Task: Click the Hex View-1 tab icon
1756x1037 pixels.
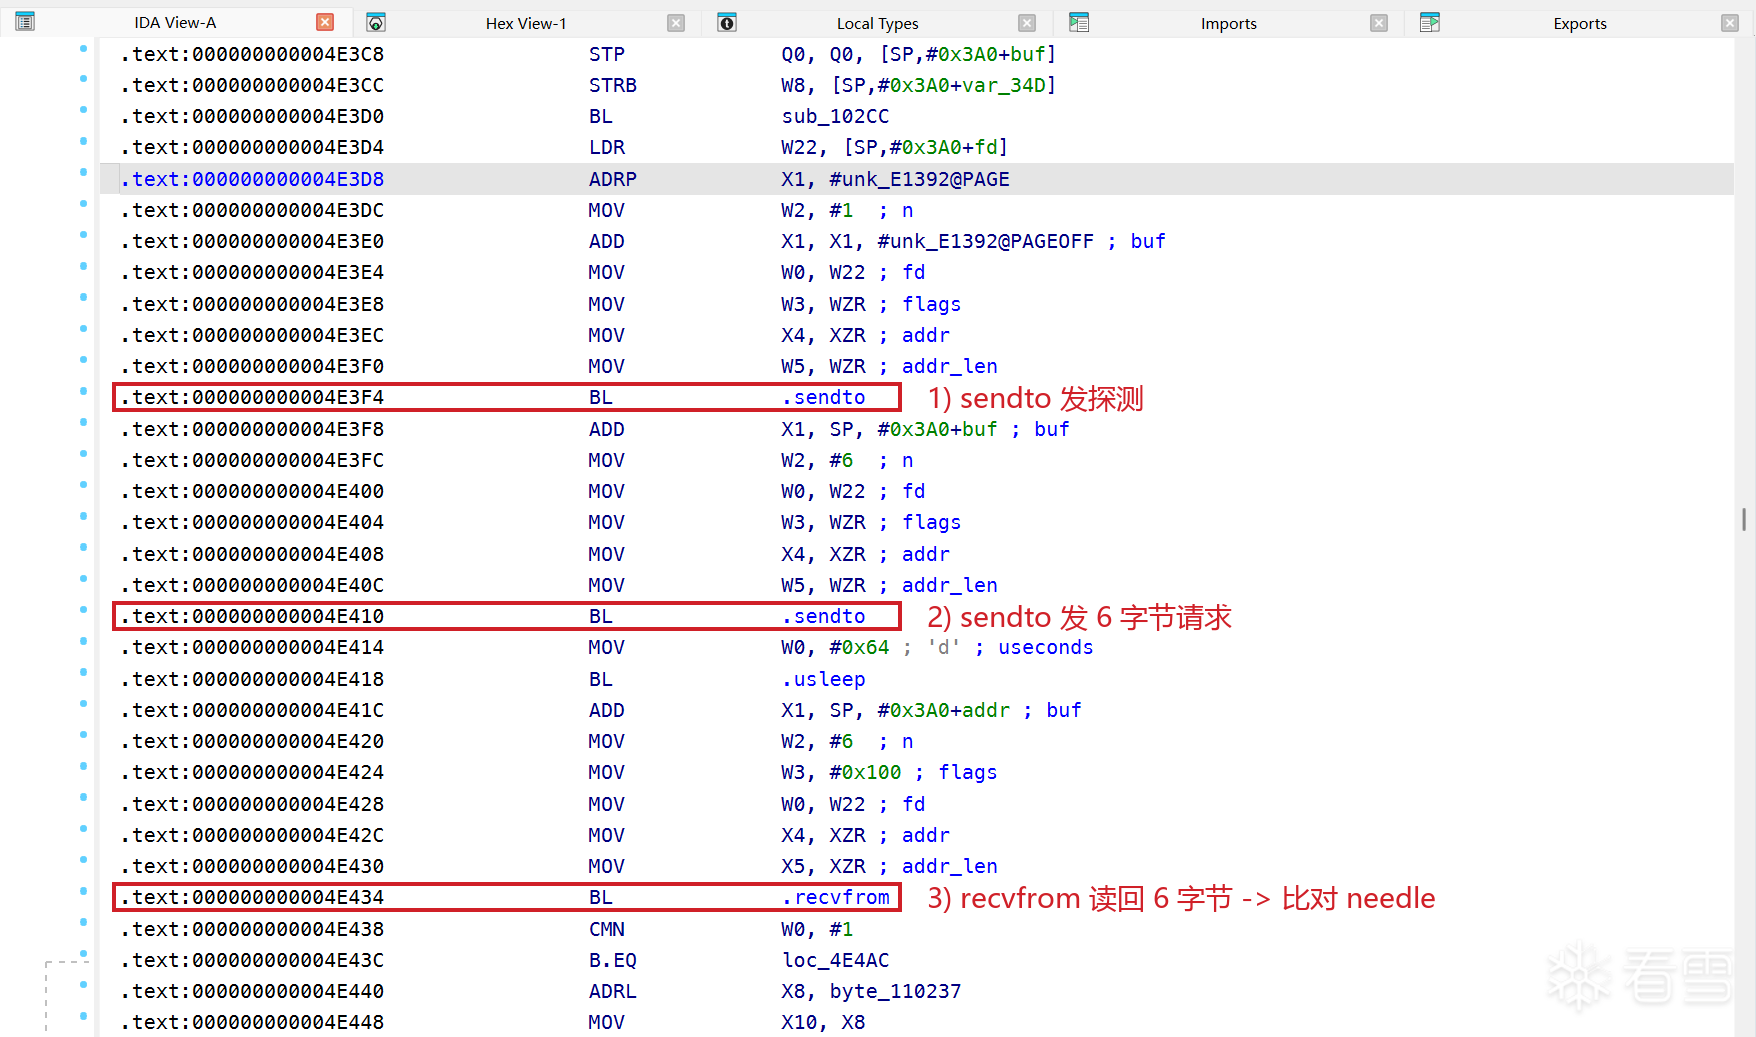Action: point(376,23)
